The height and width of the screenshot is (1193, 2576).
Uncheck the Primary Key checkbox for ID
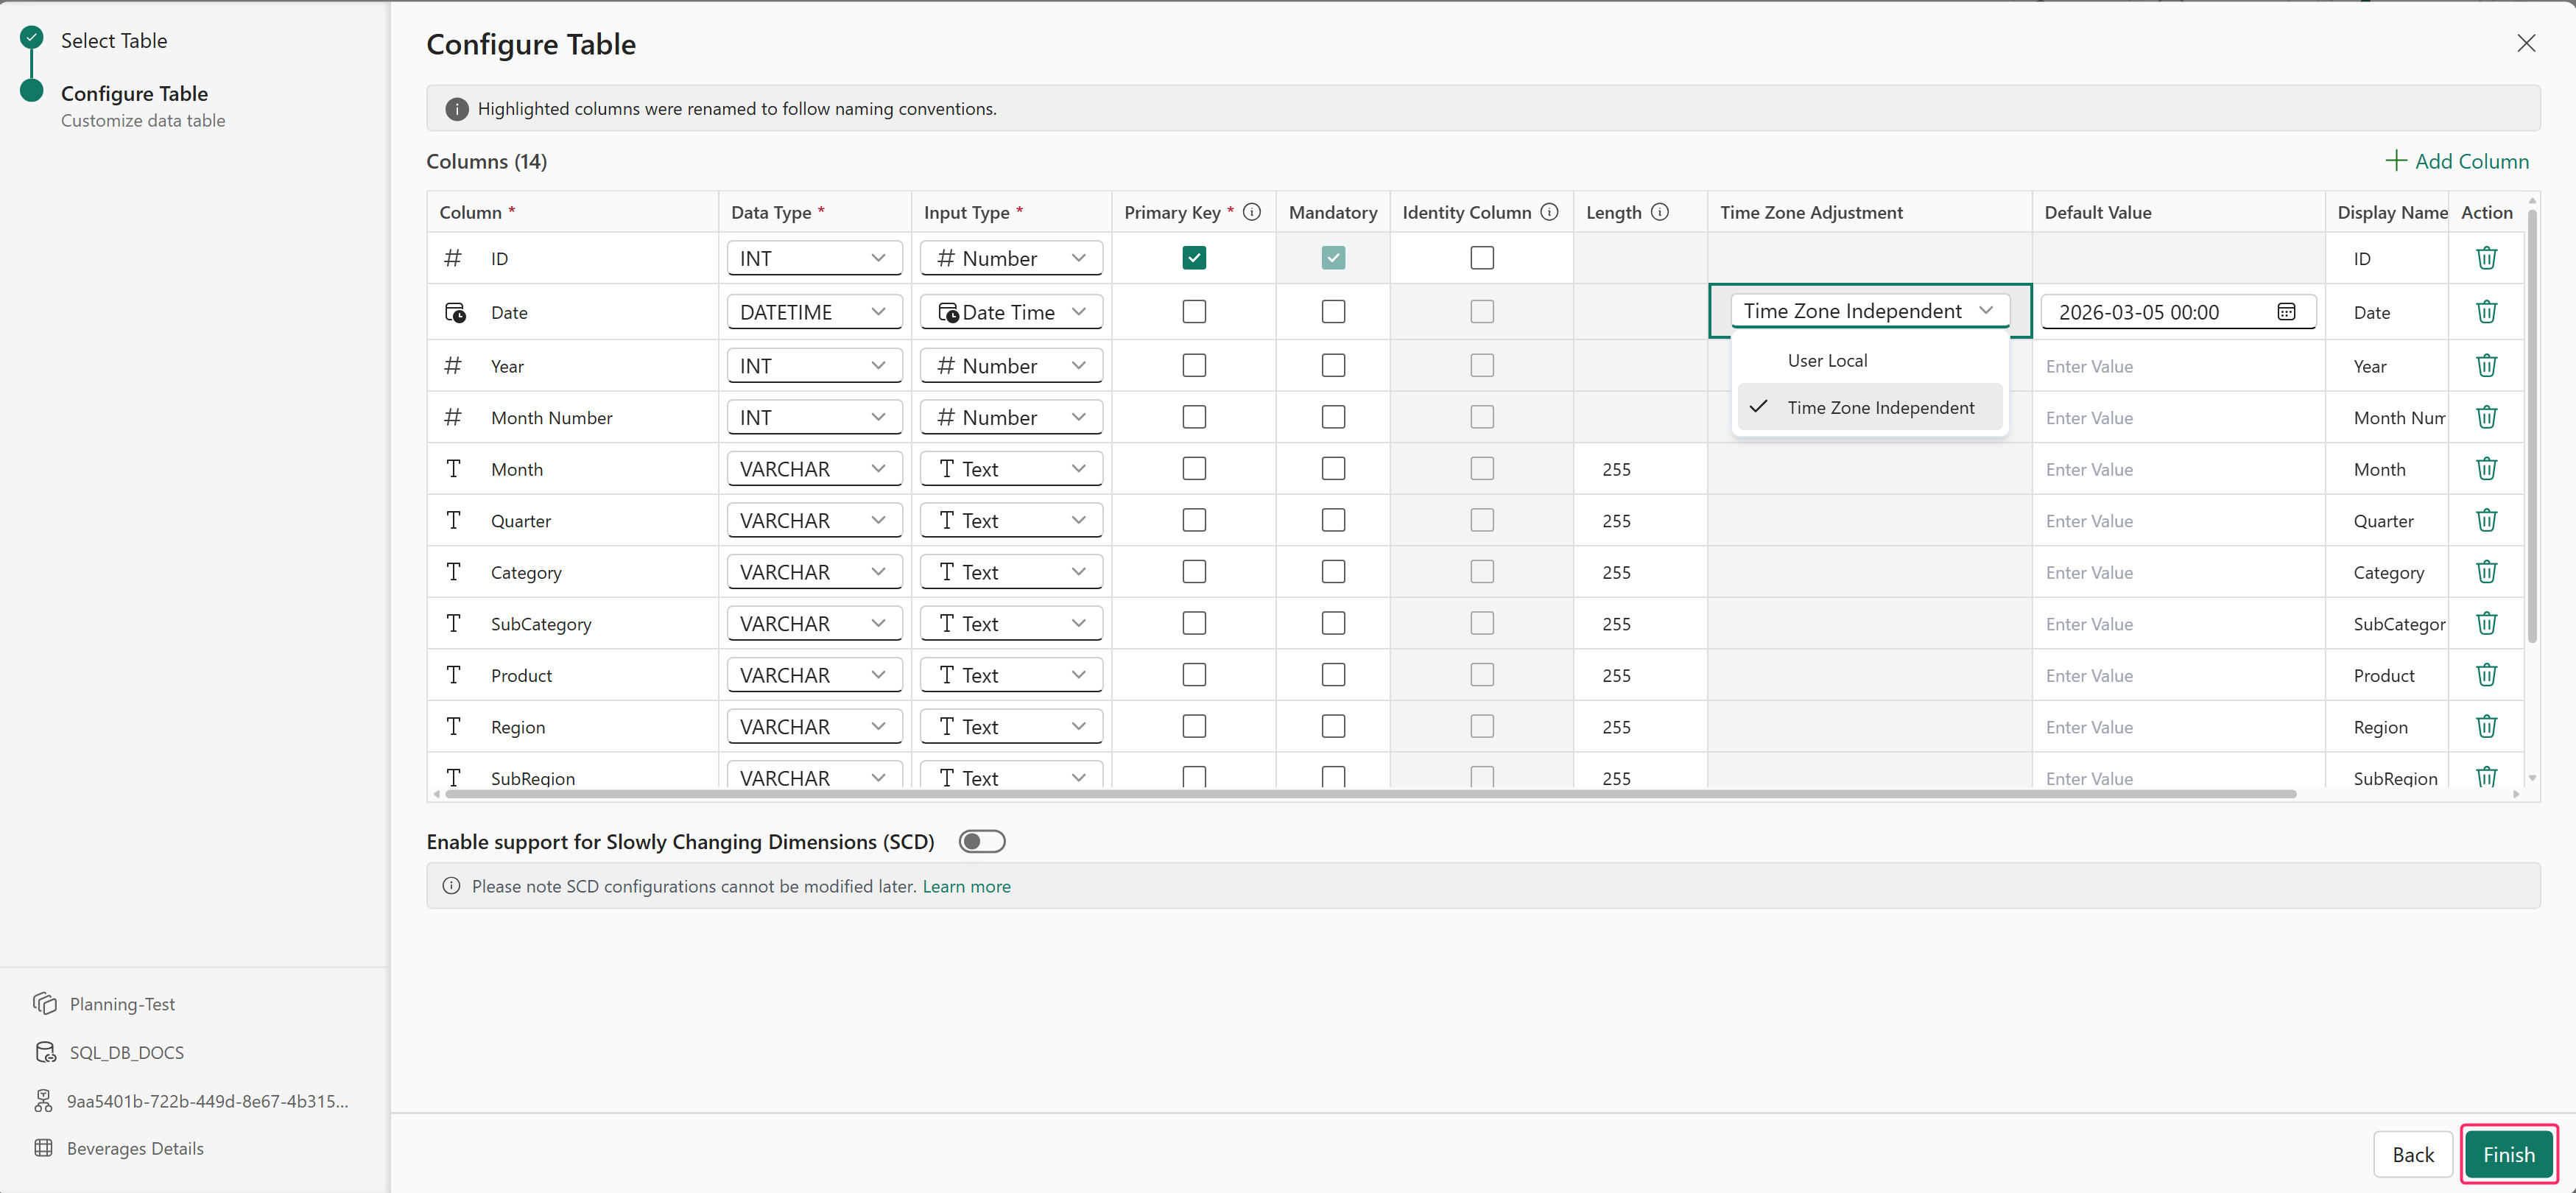tap(1194, 258)
